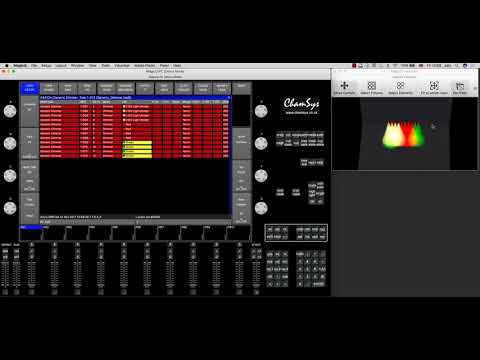The width and height of the screenshot is (480, 360).
Task: Click third encoder wheel on left side
Action: tap(10, 176)
